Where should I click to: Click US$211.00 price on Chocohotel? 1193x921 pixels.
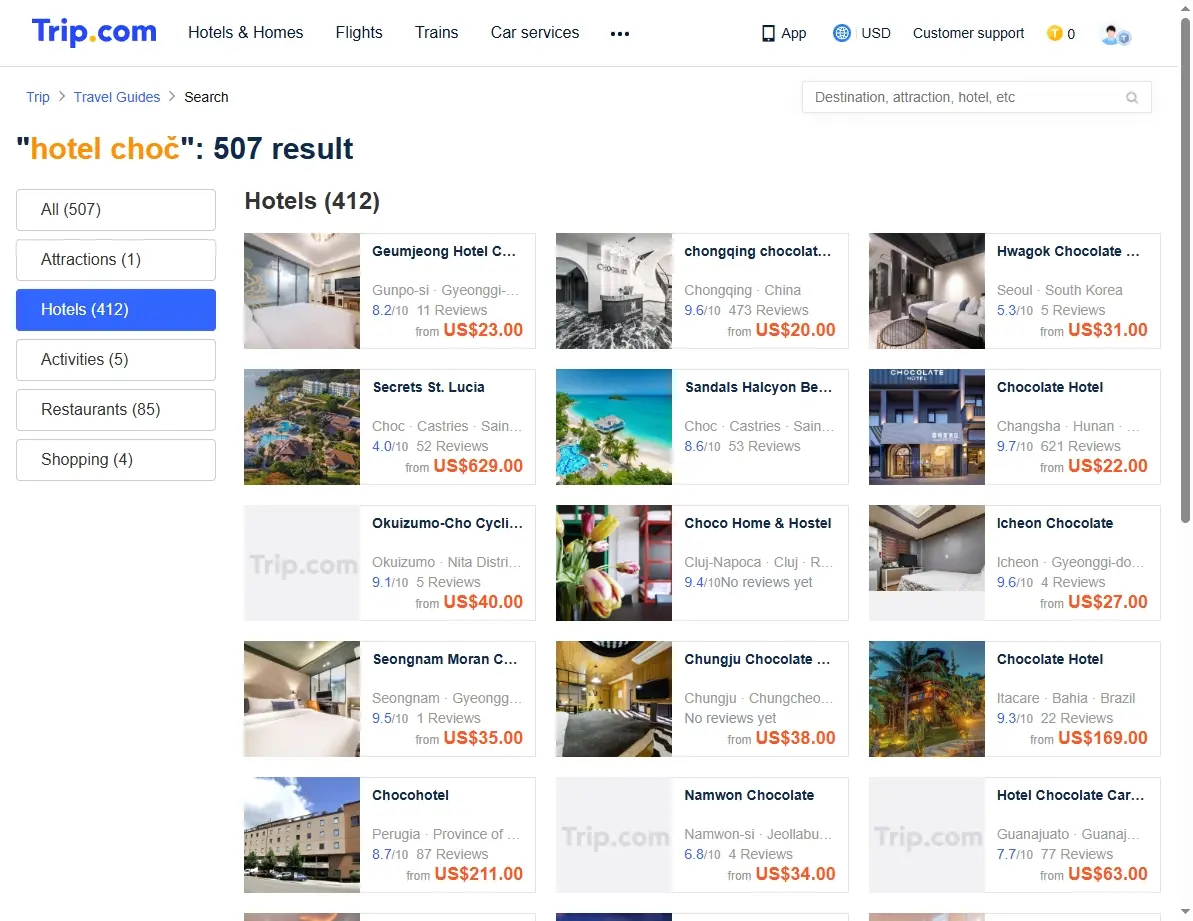point(479,875)
